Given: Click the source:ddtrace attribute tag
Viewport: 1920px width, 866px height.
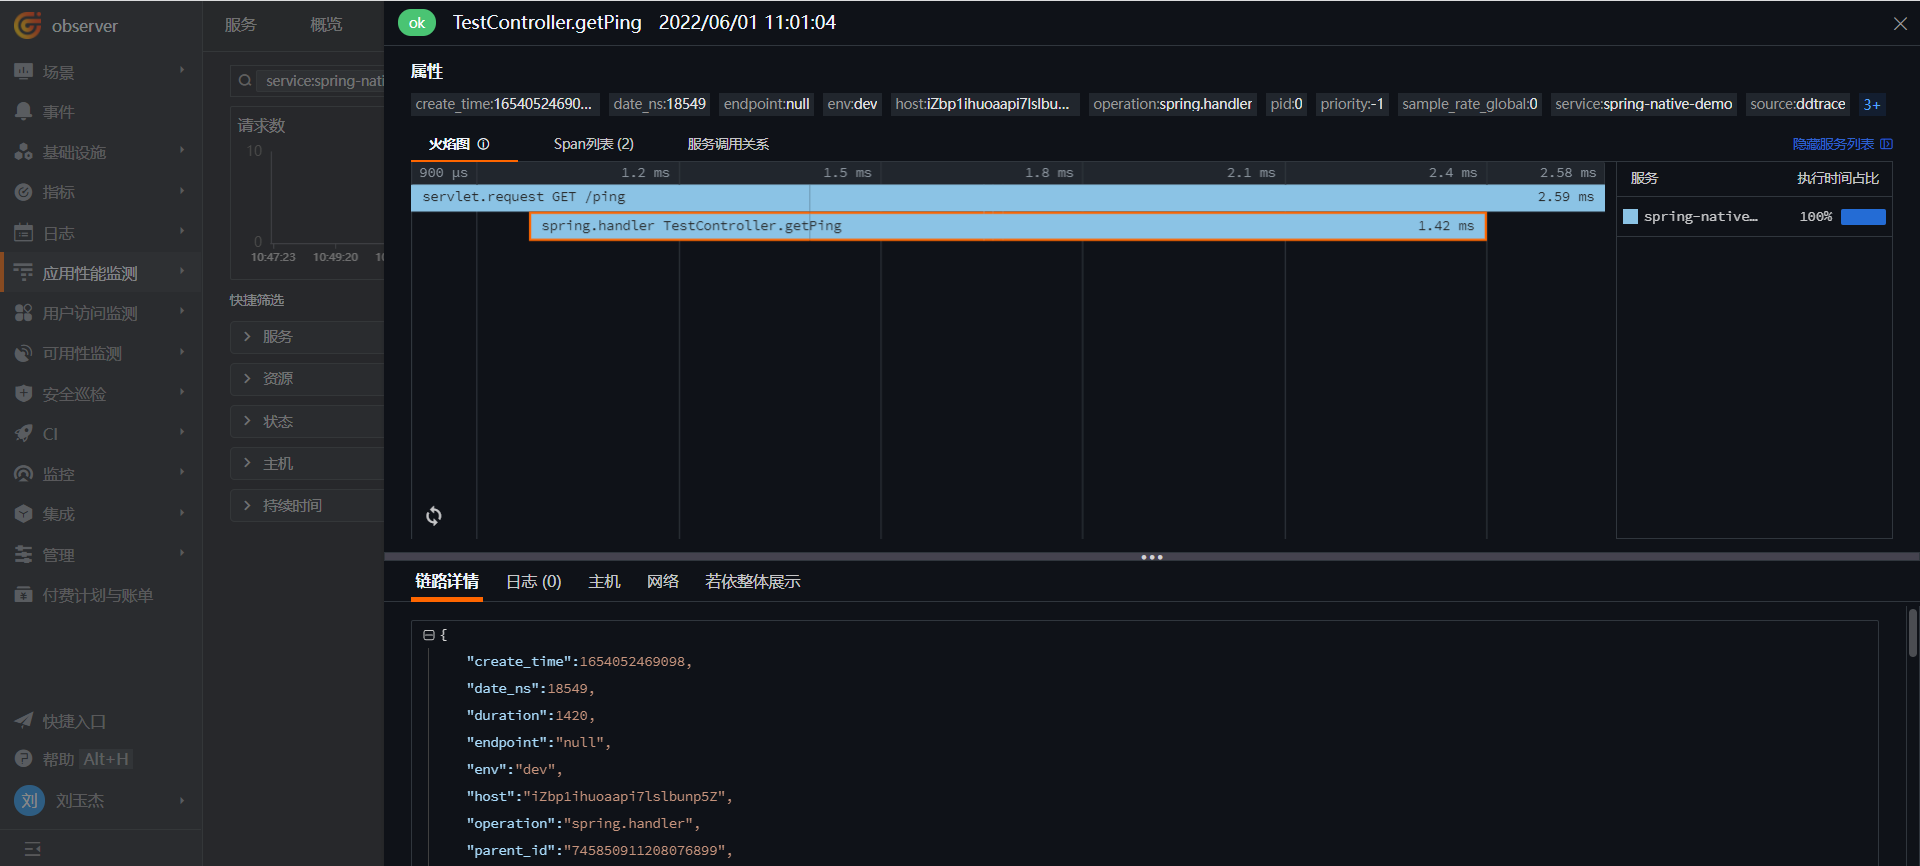Looking at the screenshot, I should (1797, 104).
